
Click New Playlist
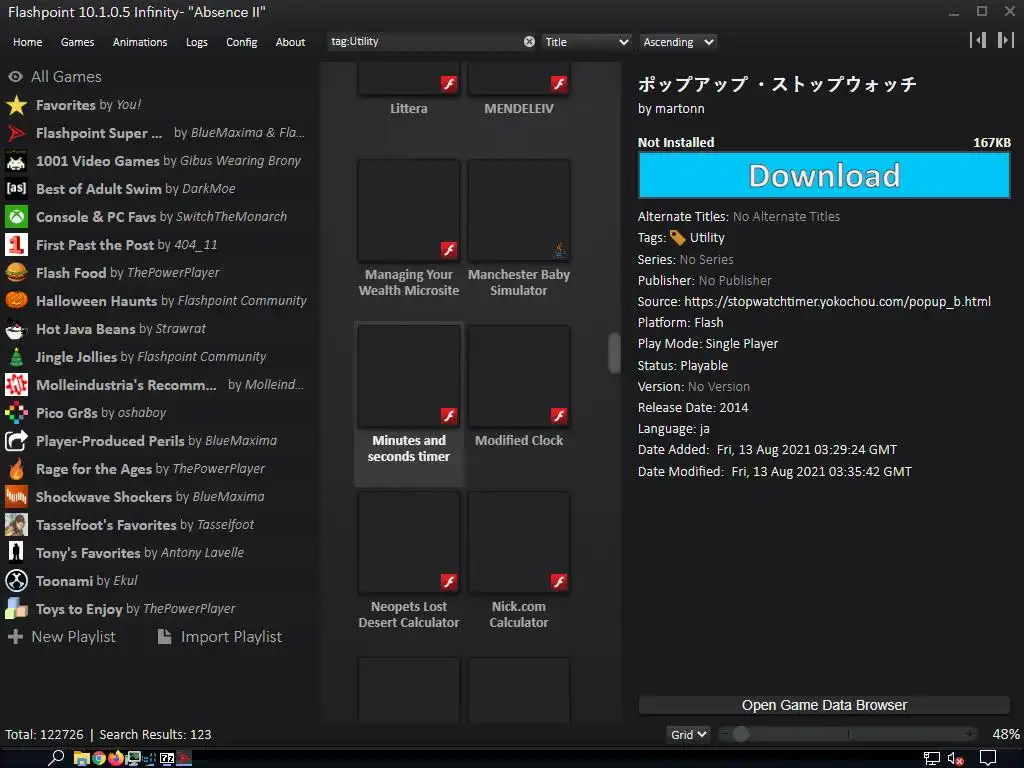pyautogui.click(x=62, y=637)
